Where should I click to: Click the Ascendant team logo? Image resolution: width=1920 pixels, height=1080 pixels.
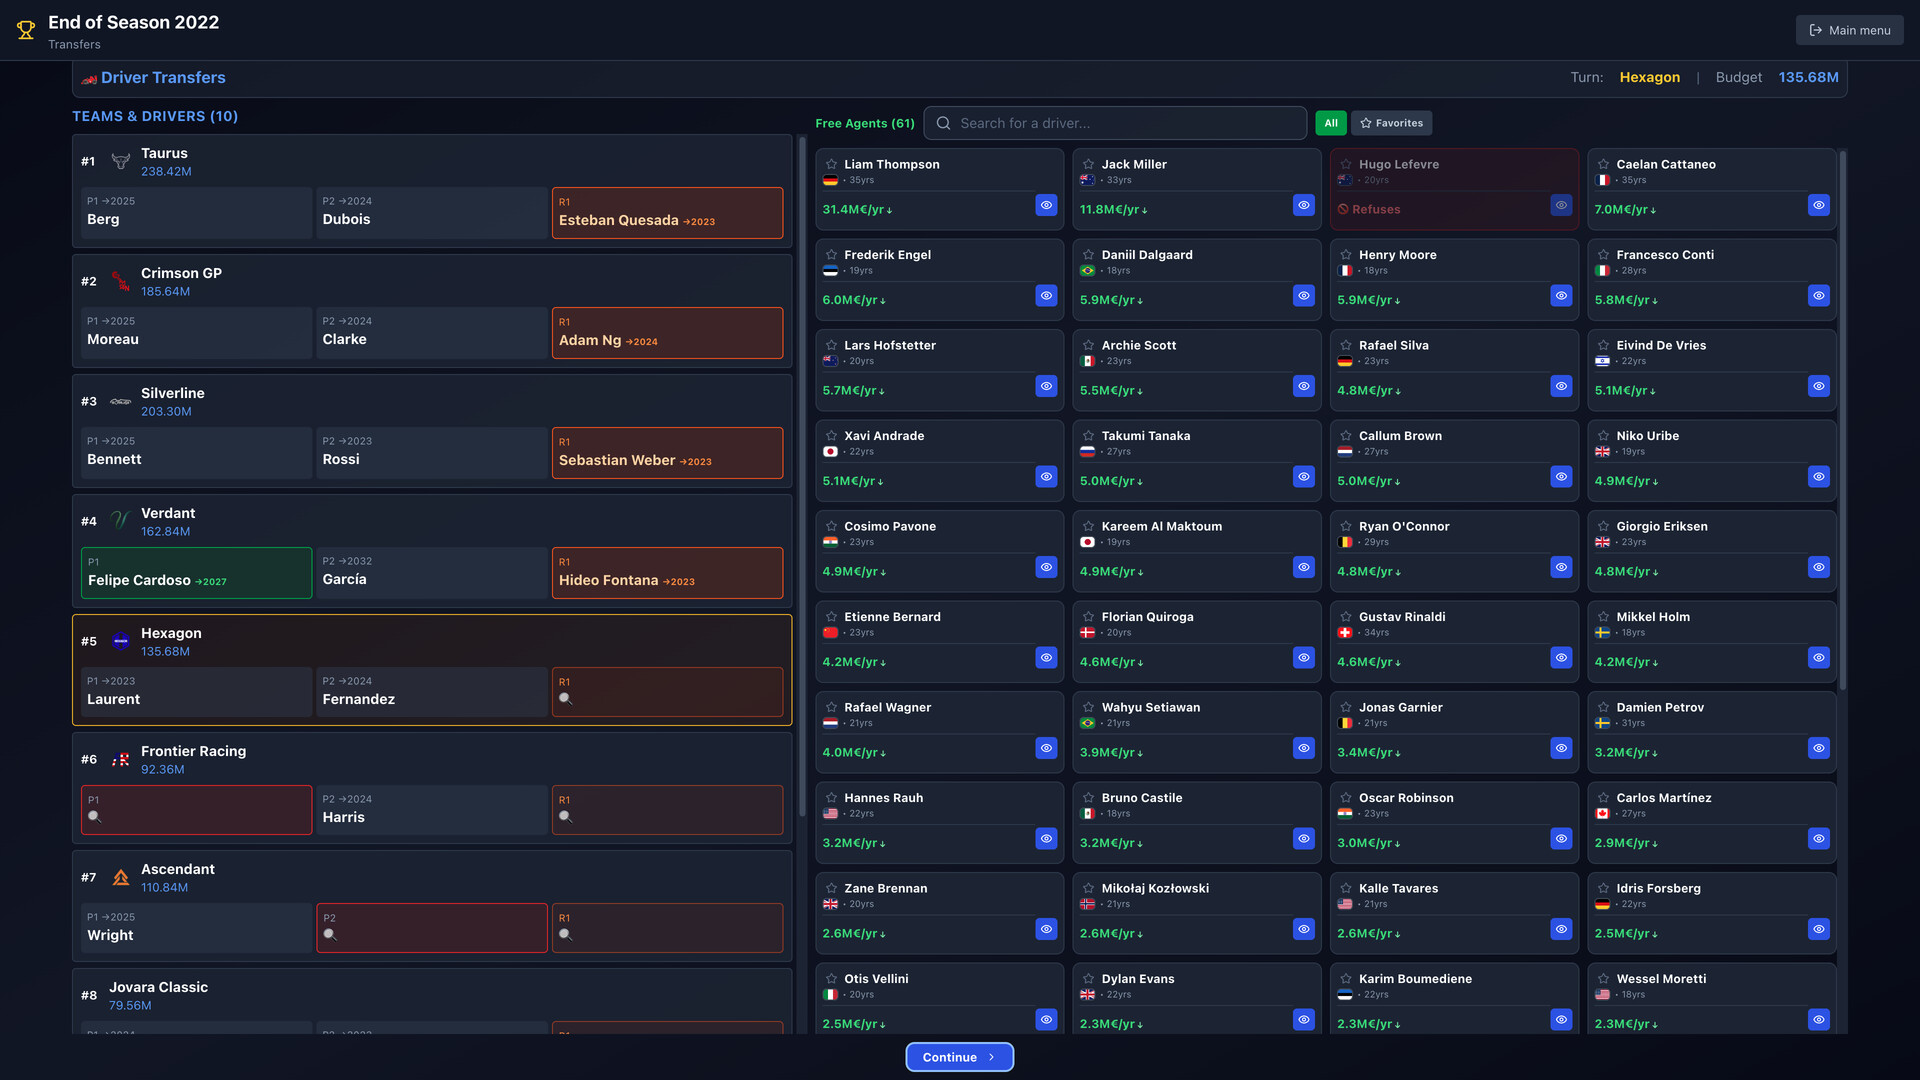pos(121,877)
